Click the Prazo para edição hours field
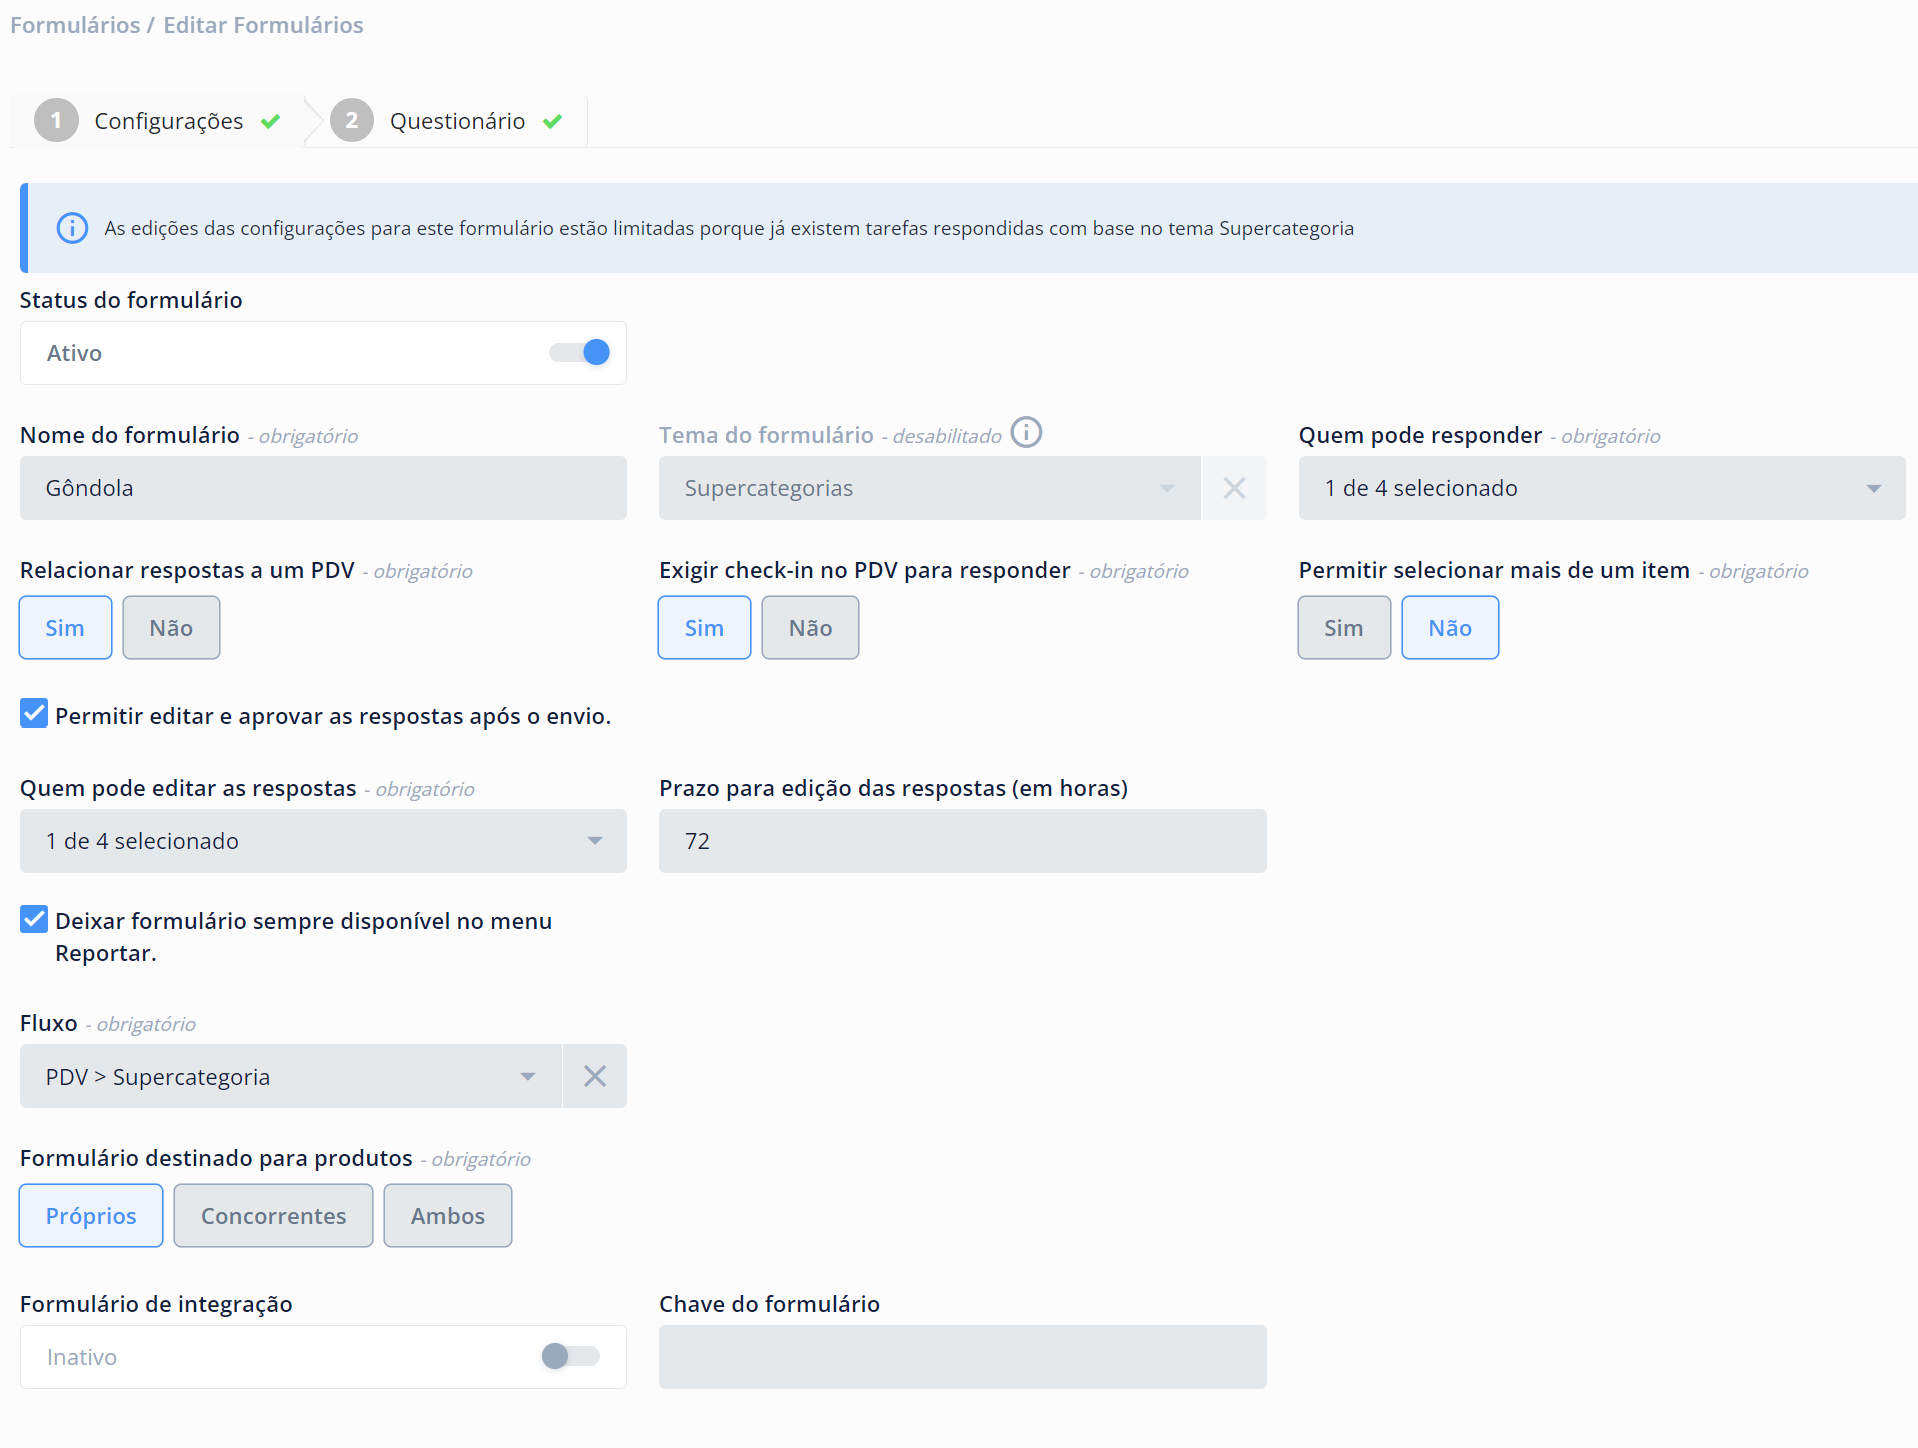The width and height of the screenshot is (1918, 1448). 962,841
